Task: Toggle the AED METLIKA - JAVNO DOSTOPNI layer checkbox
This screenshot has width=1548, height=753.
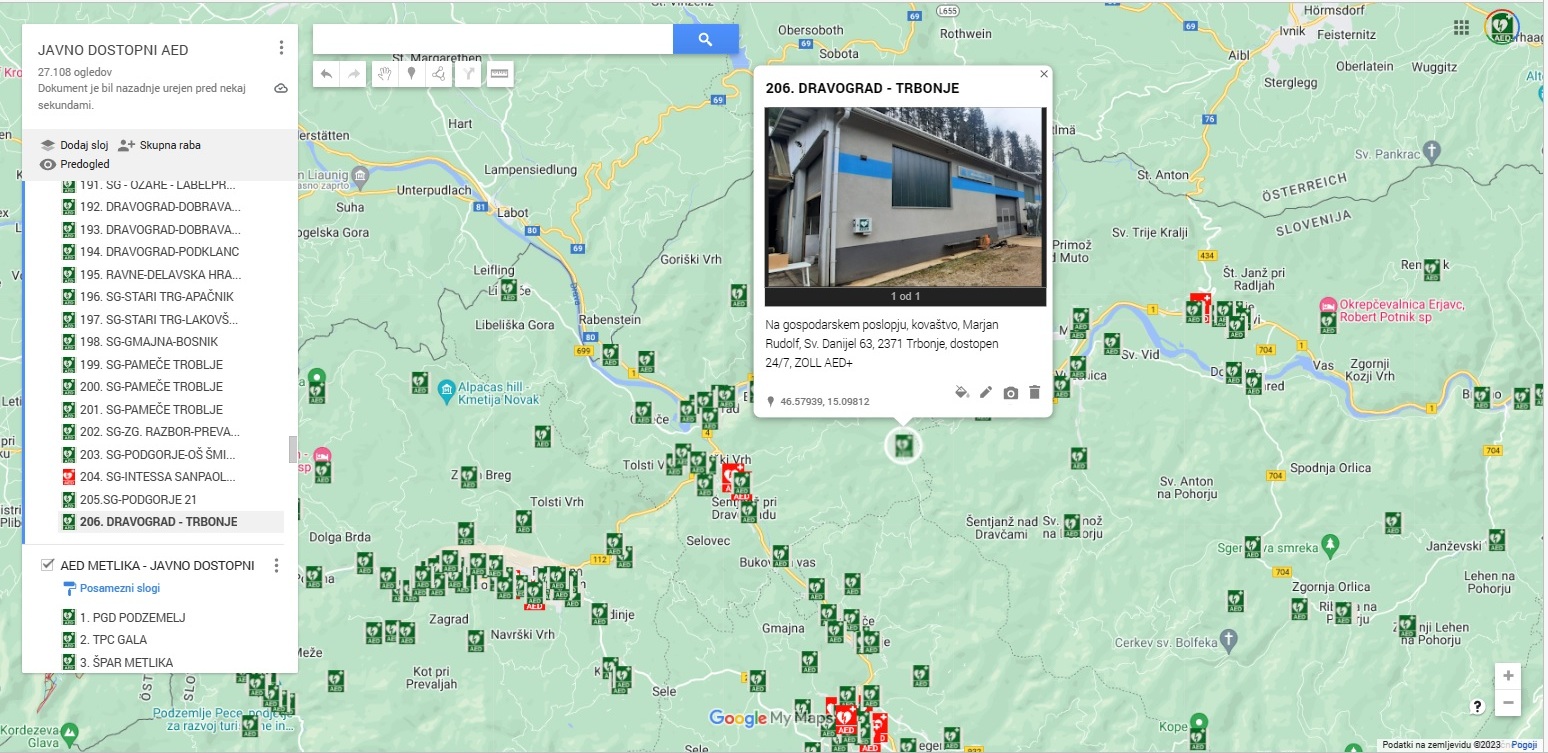Action: pyautogui.click(x=46, y=565)
